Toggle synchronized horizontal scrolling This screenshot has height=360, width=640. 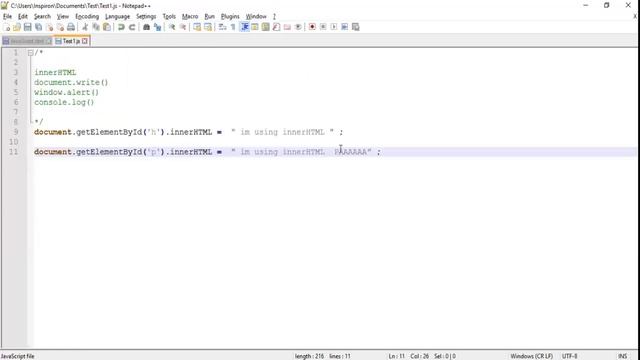(x=208, y=27)
